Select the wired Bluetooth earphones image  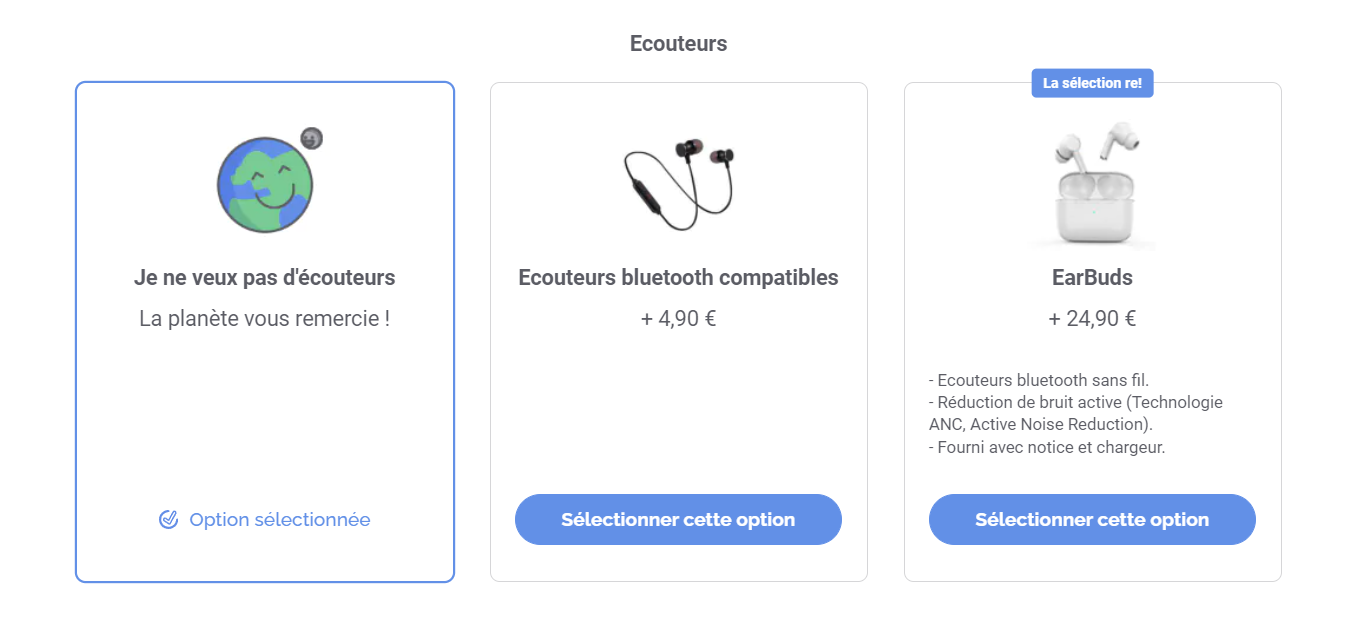click(679, 185)
